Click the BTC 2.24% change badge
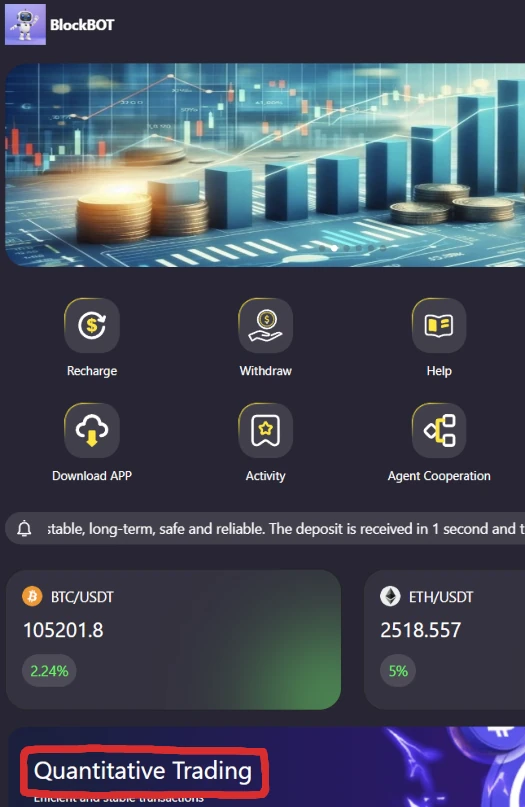The image size is (525, 807). (x=49, y=671)
